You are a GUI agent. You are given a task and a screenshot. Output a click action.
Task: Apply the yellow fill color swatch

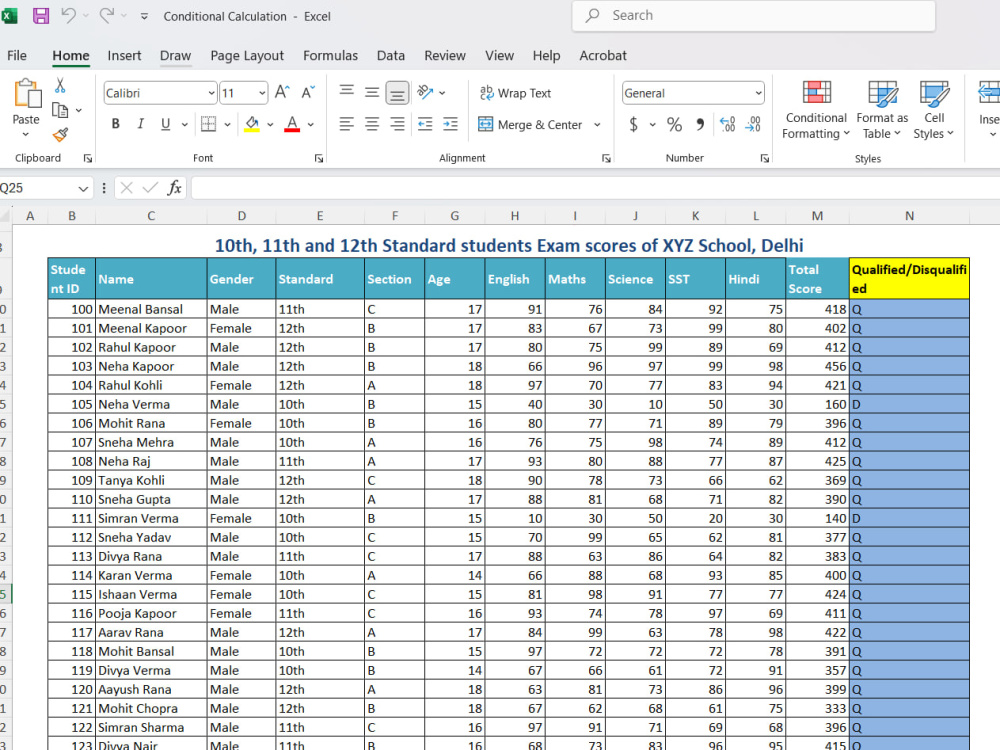click(x=252, y=124)
